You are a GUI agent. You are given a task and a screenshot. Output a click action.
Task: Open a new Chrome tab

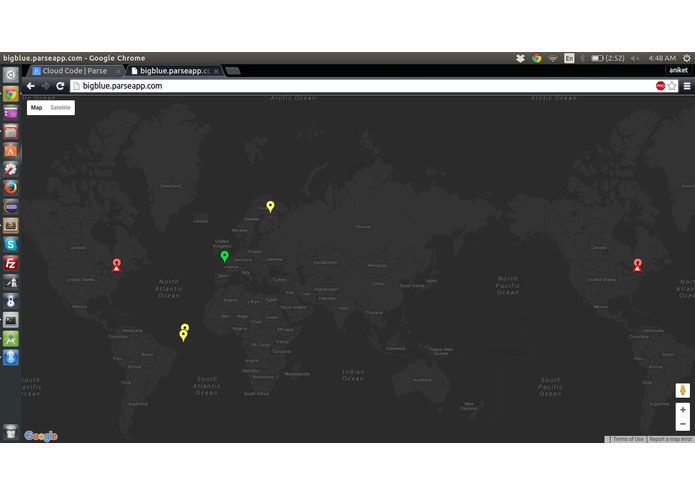pyautogui.click(x=233, y=71)
